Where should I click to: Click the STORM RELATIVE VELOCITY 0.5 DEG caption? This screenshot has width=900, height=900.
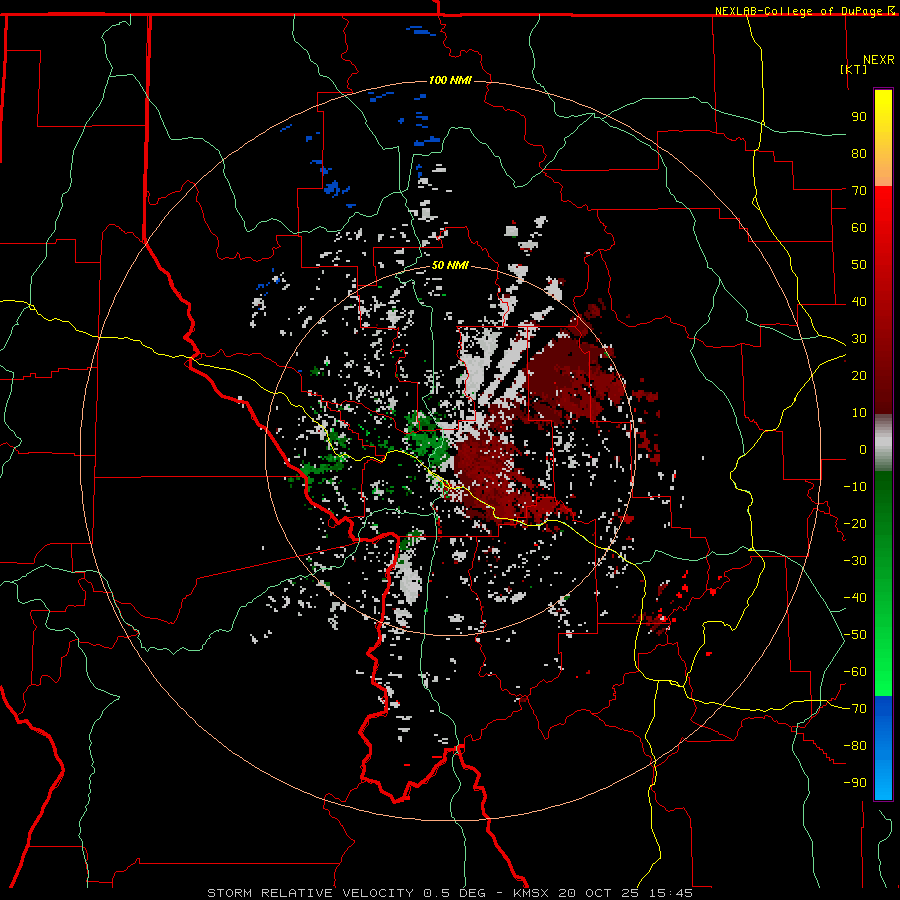(x=346, y=893)
